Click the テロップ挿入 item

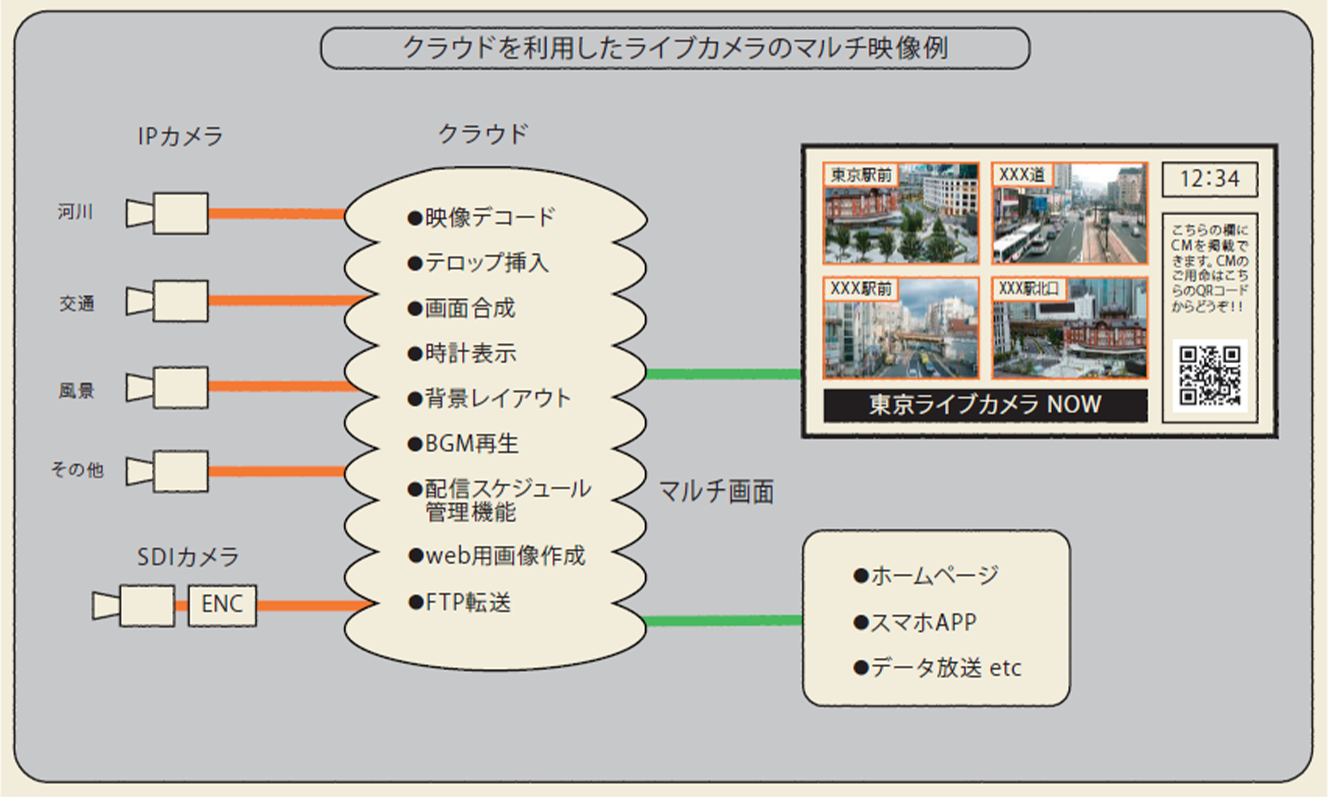pos(478,263)
